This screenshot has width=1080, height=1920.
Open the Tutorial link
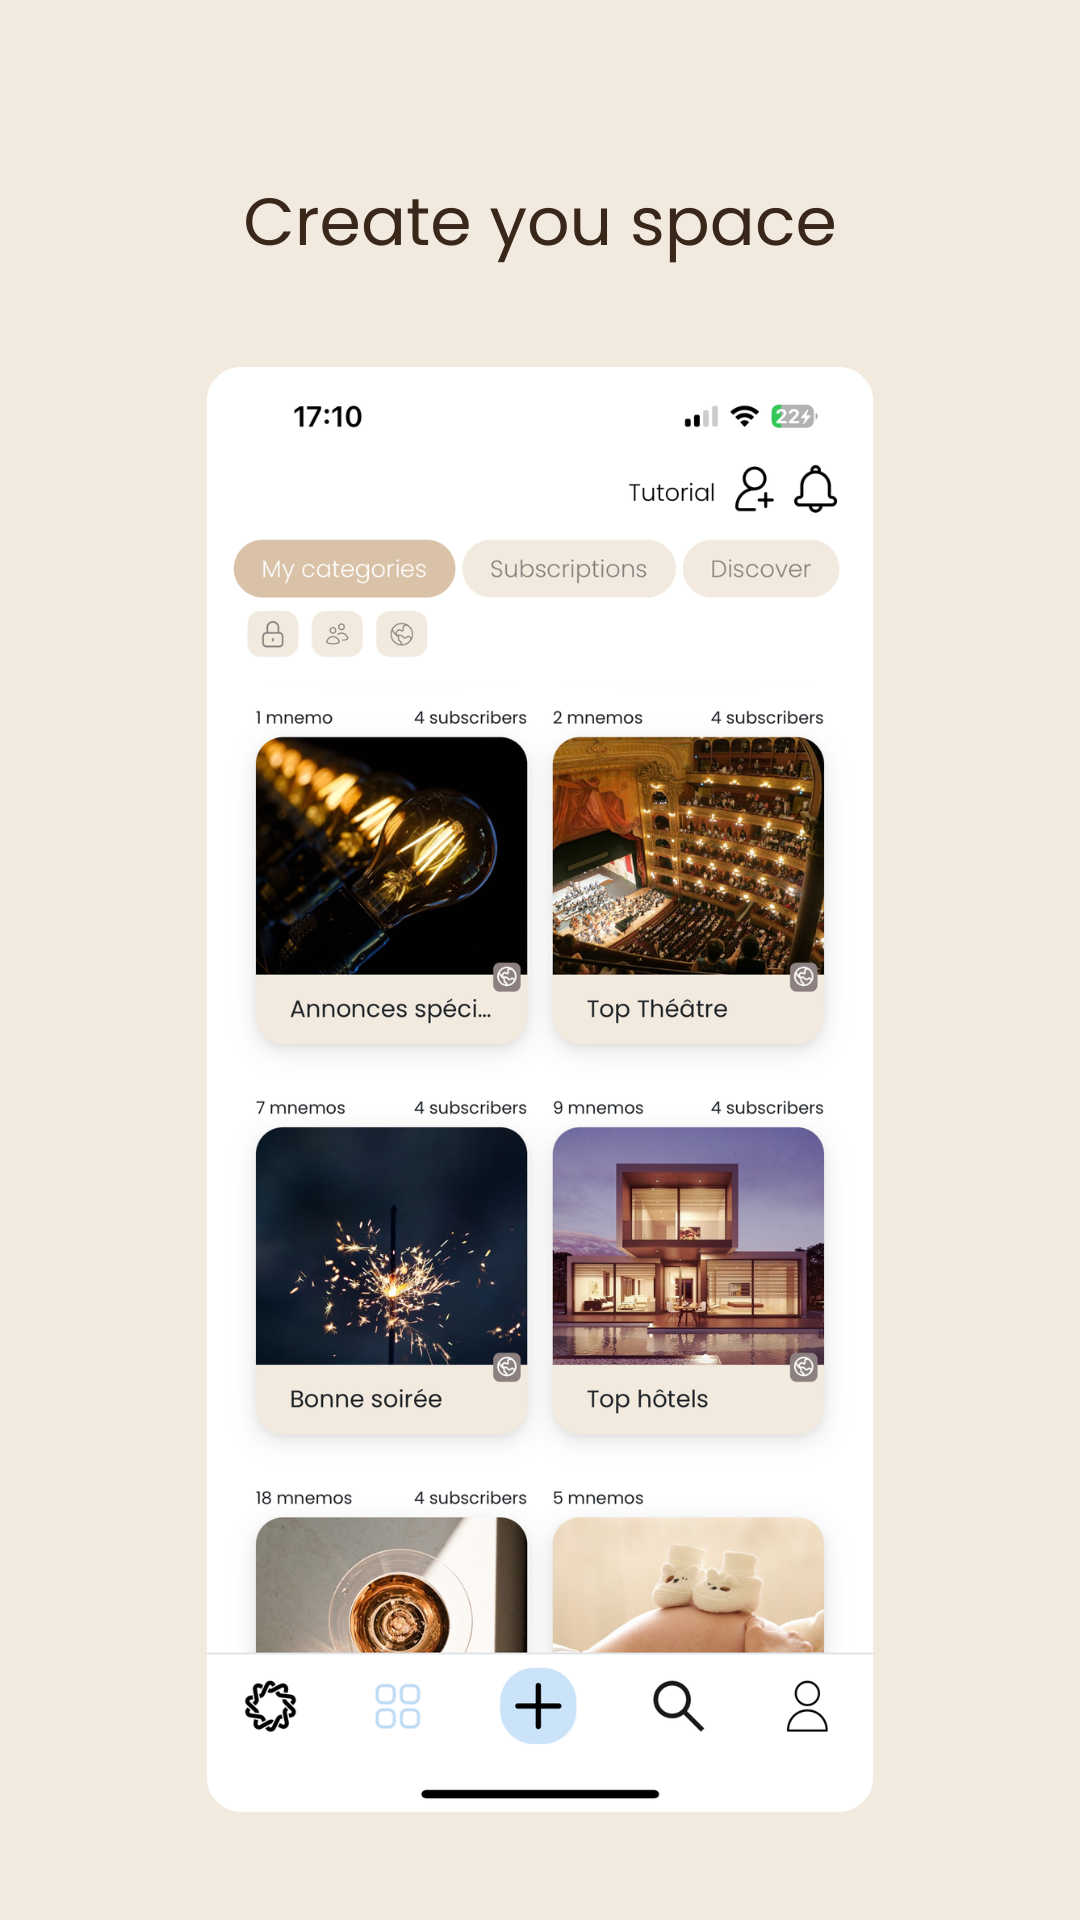point(671,493)
